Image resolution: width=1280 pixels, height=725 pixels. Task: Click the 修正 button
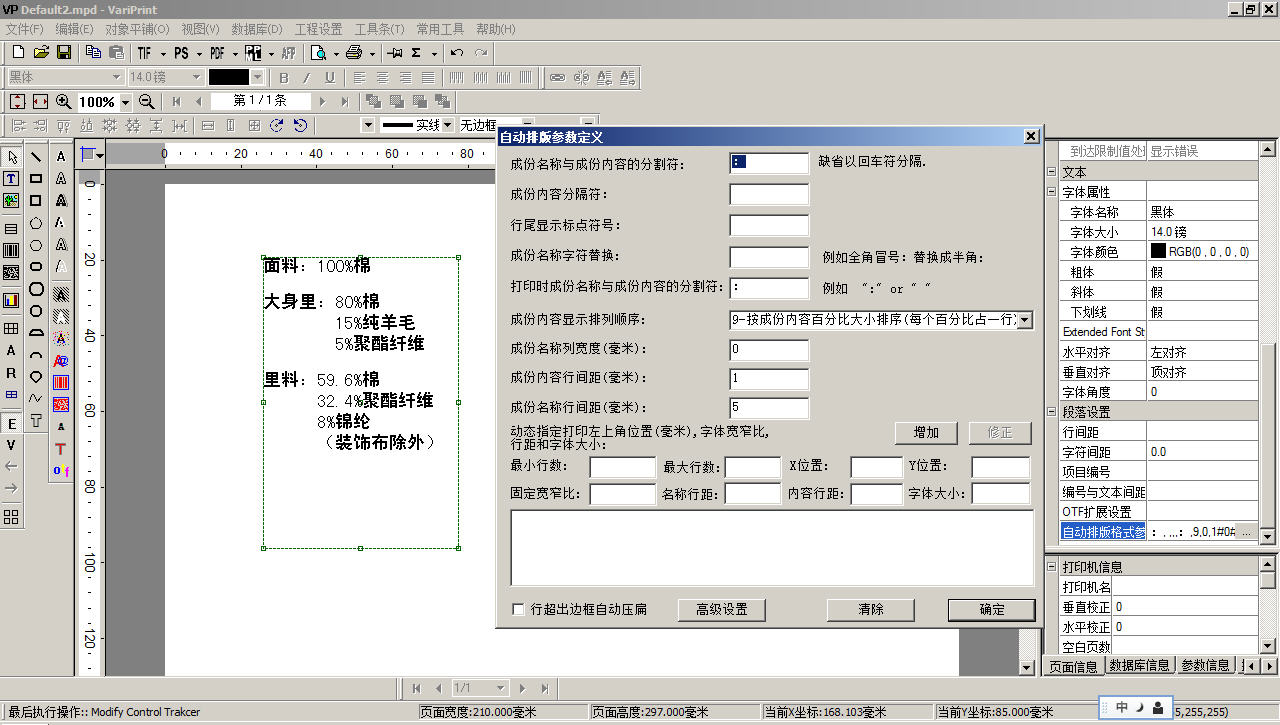1000,432
